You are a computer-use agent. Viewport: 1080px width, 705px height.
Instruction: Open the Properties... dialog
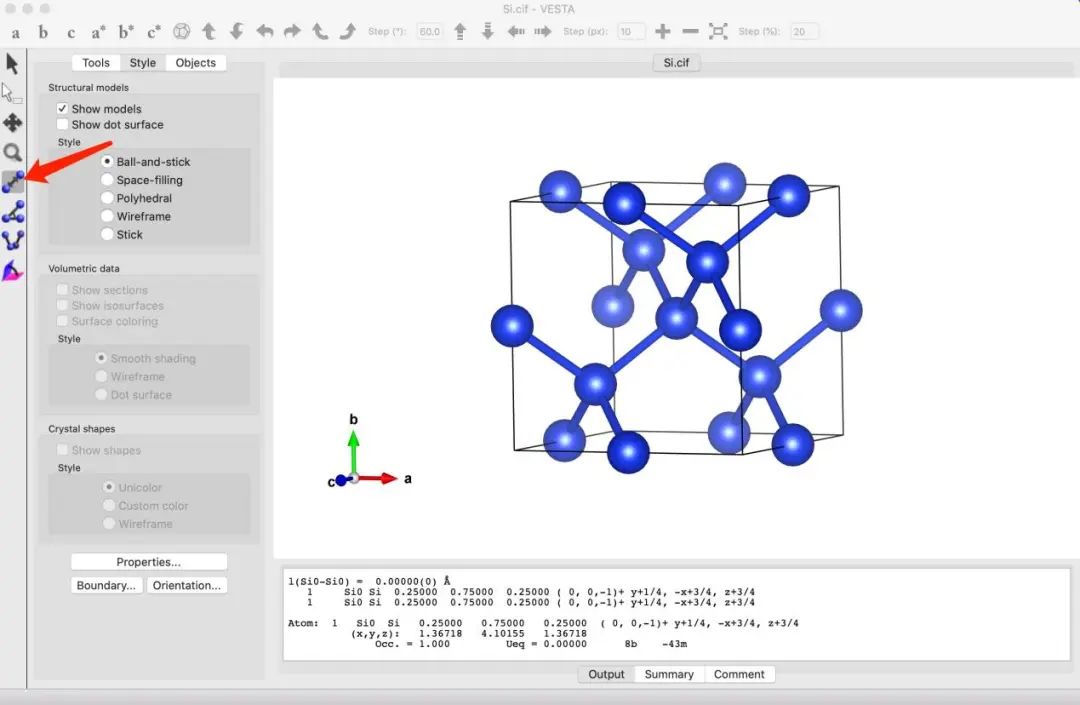click(x=149, y=562)
